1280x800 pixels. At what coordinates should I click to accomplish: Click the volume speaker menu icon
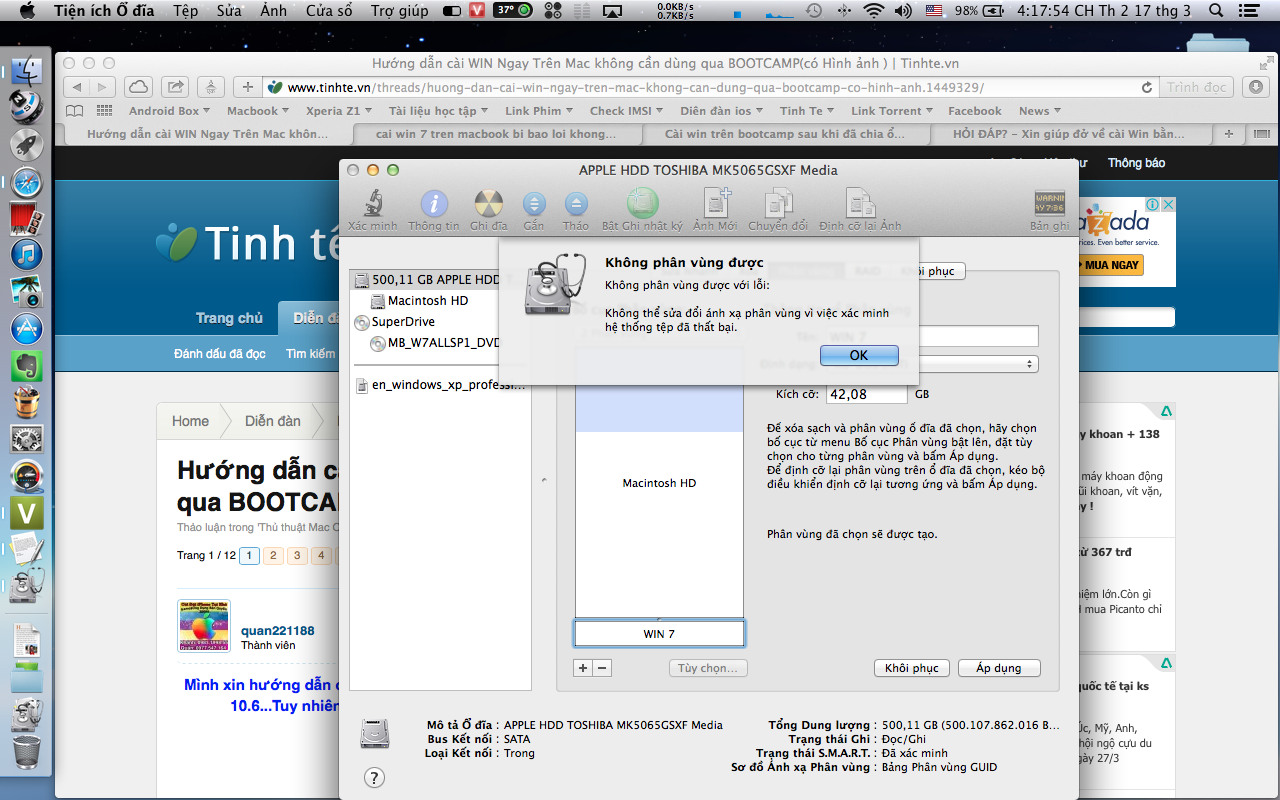pyautogui.click(x=903, y=11)
